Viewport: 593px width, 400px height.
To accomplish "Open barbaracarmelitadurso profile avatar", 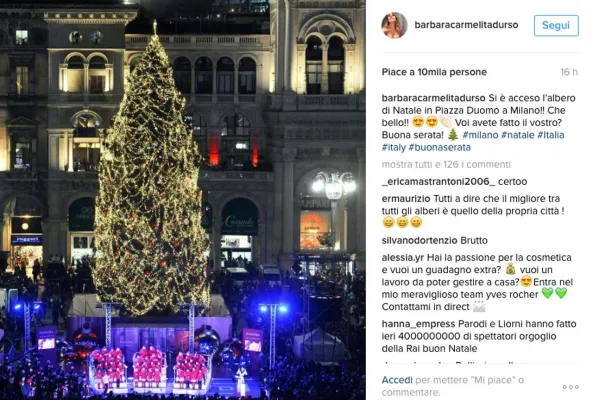I will [x=394, y=25].
